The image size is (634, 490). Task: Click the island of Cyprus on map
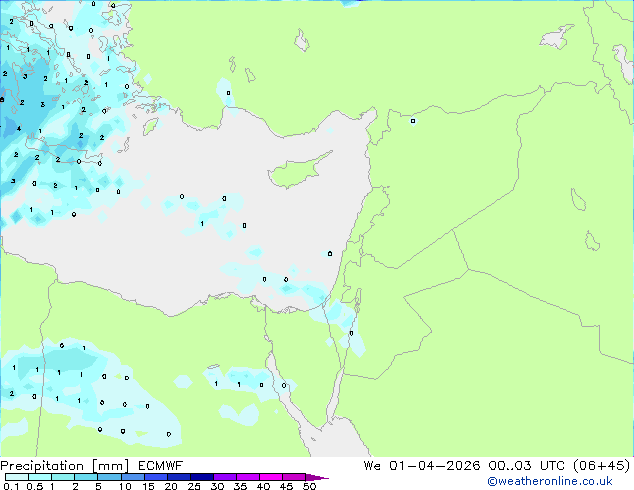(x=297, y=172)
